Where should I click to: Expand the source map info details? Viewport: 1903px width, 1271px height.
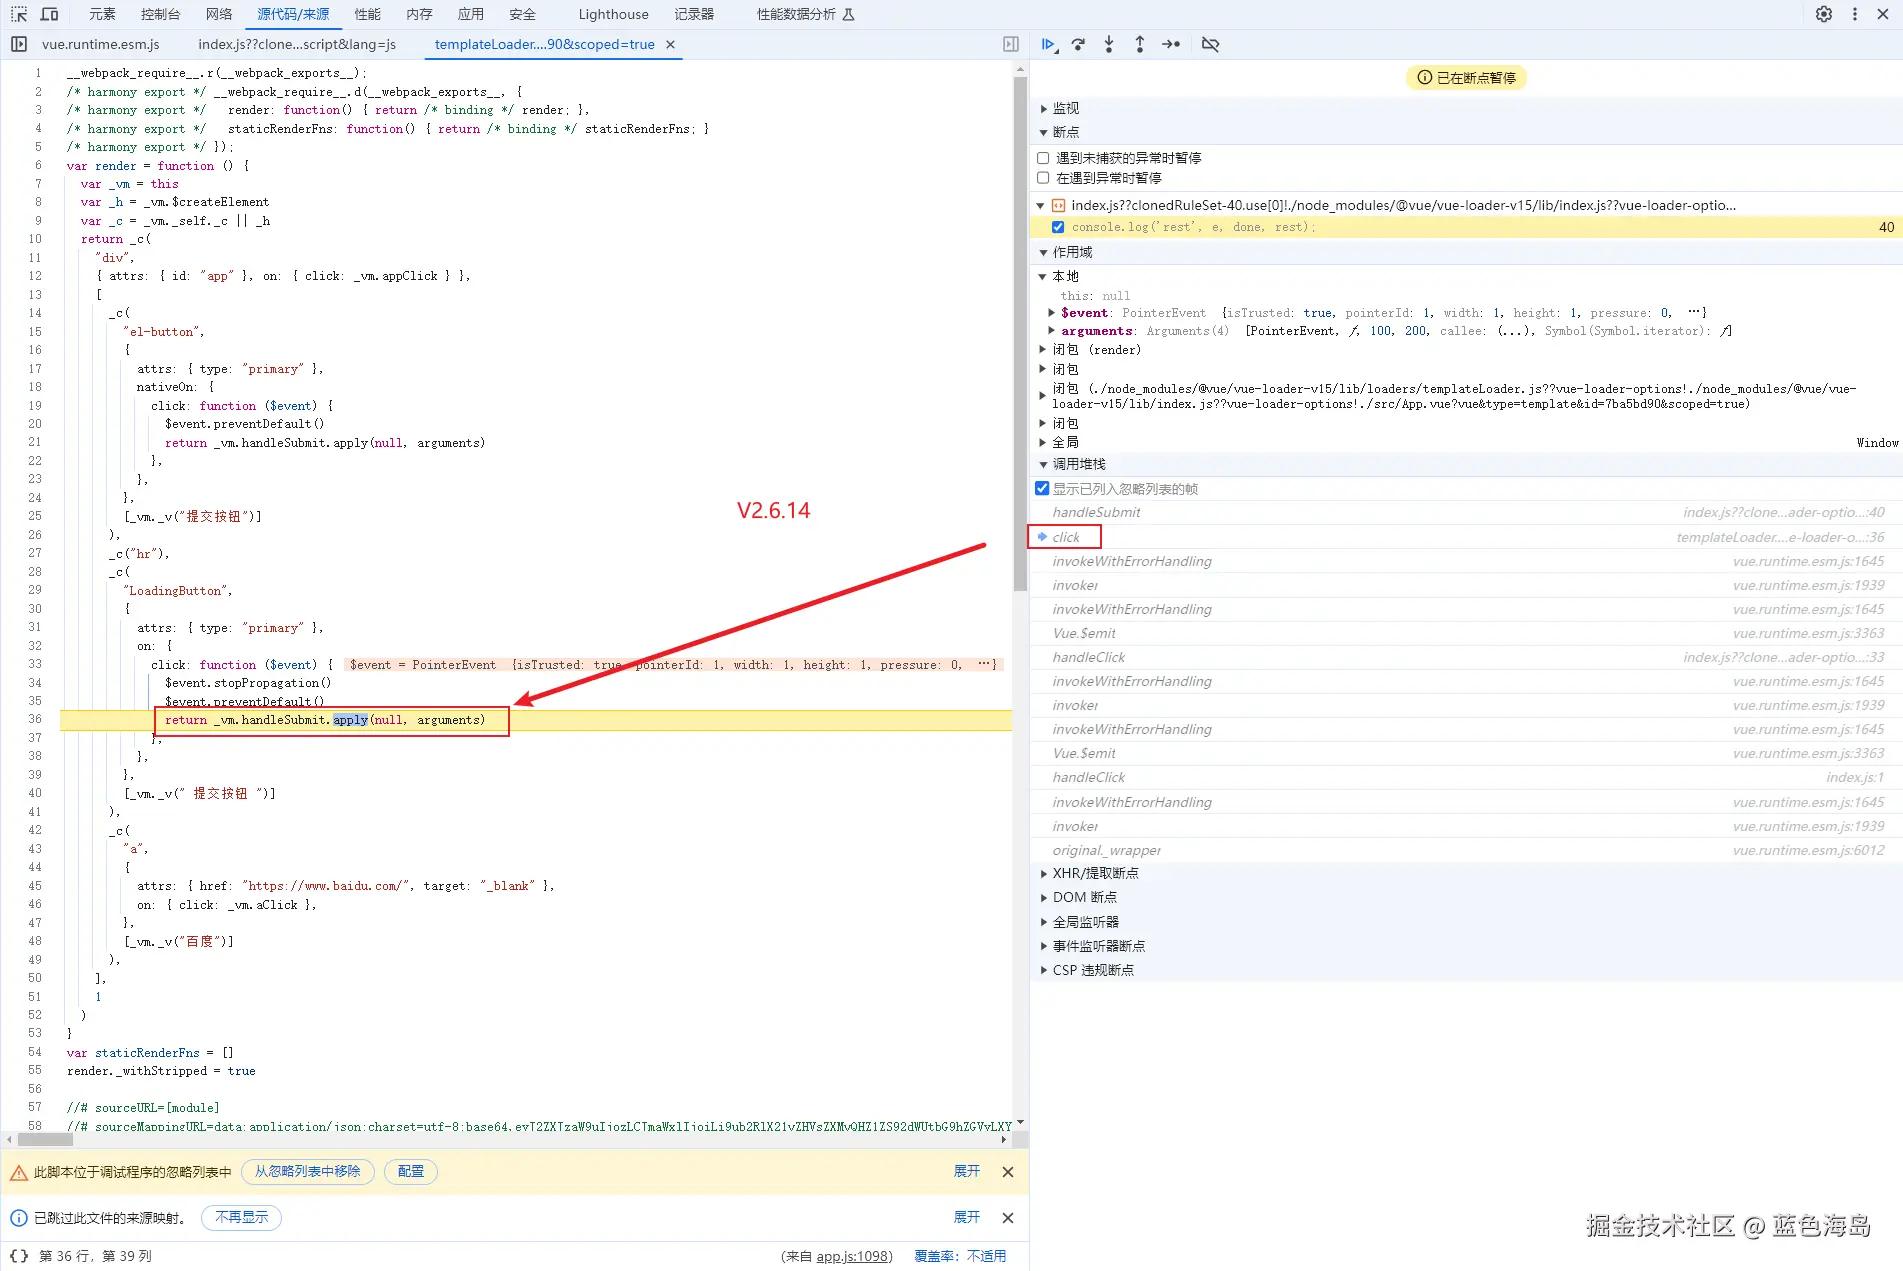(967, 1218)
